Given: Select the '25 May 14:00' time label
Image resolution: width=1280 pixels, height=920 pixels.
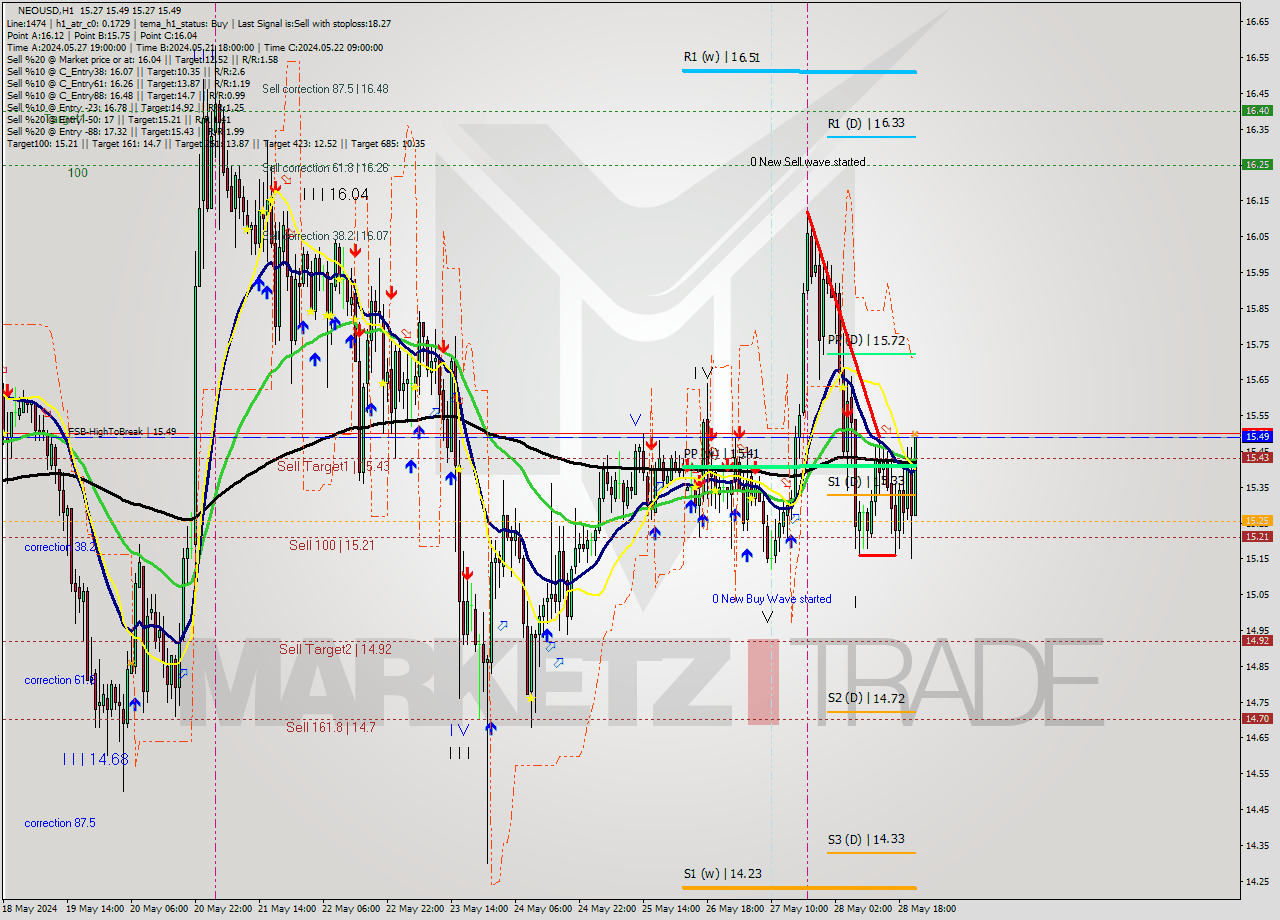Looking at the screenshot, I should click(x=669, y=909).
